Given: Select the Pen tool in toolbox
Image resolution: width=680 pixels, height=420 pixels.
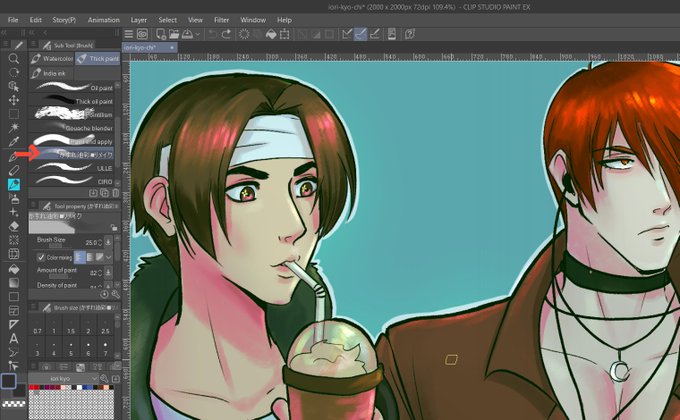Looking at the screenshot, I should coord(13,157).
